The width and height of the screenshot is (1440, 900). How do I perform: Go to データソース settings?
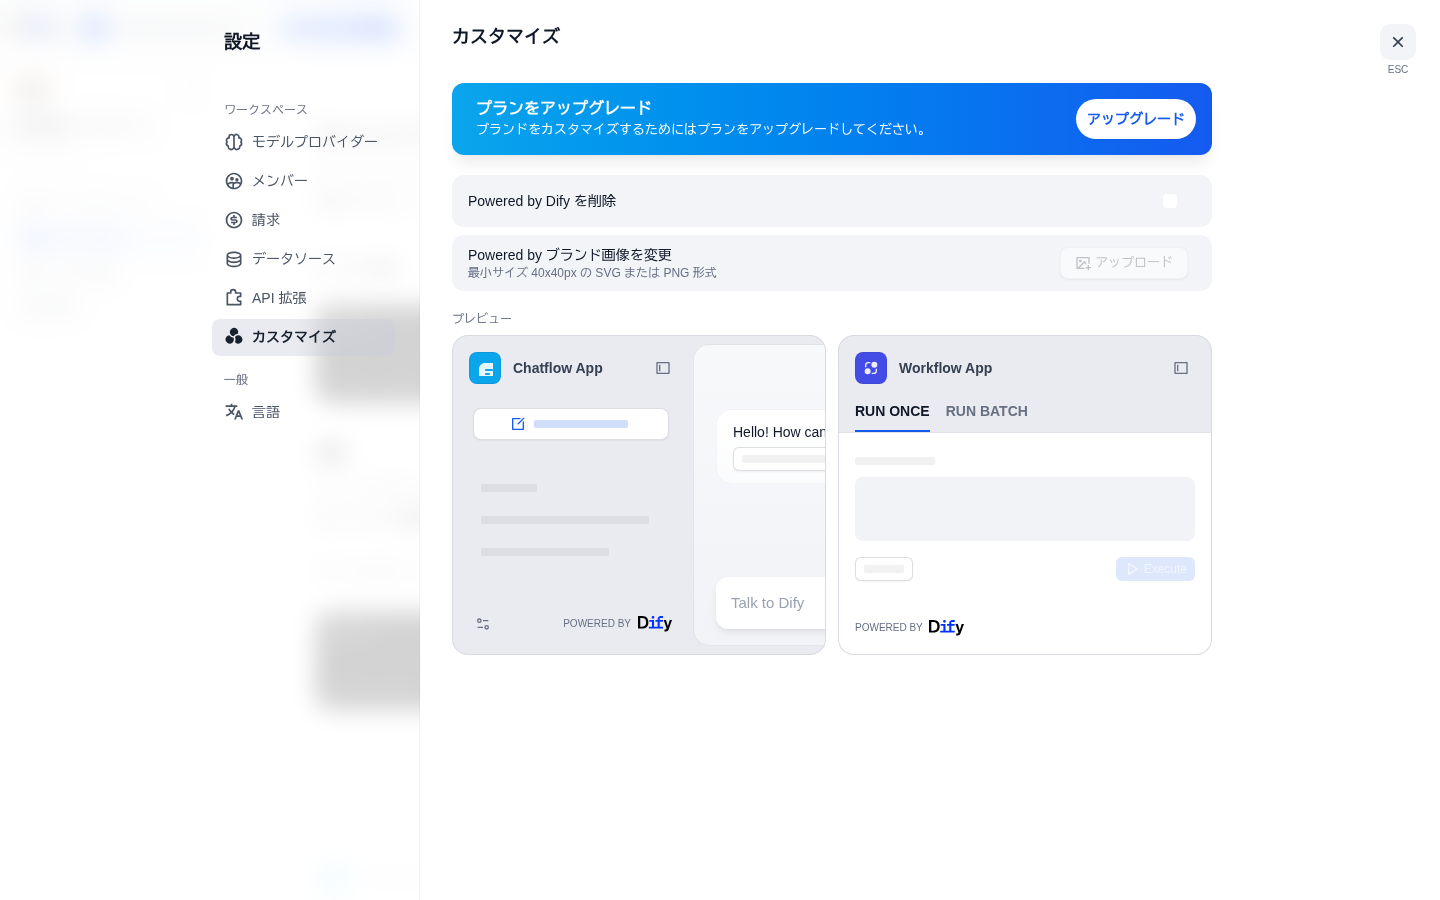(x=303, y=259)
